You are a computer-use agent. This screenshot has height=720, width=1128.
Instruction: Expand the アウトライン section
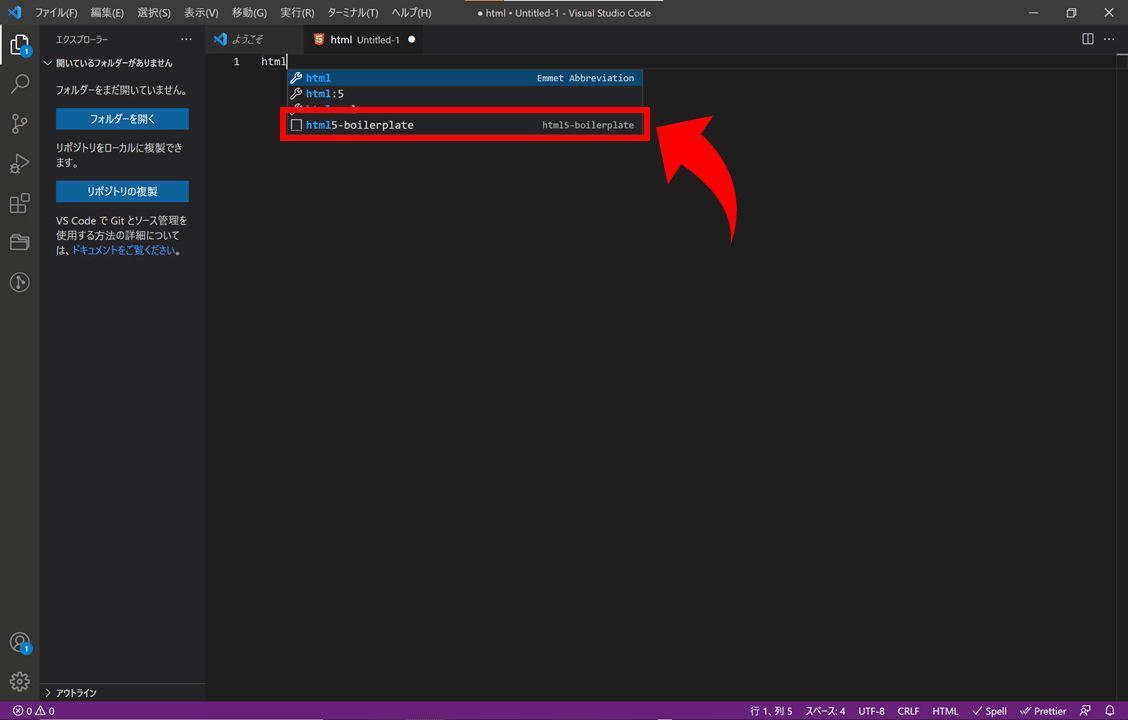click(x=122, y=693)
